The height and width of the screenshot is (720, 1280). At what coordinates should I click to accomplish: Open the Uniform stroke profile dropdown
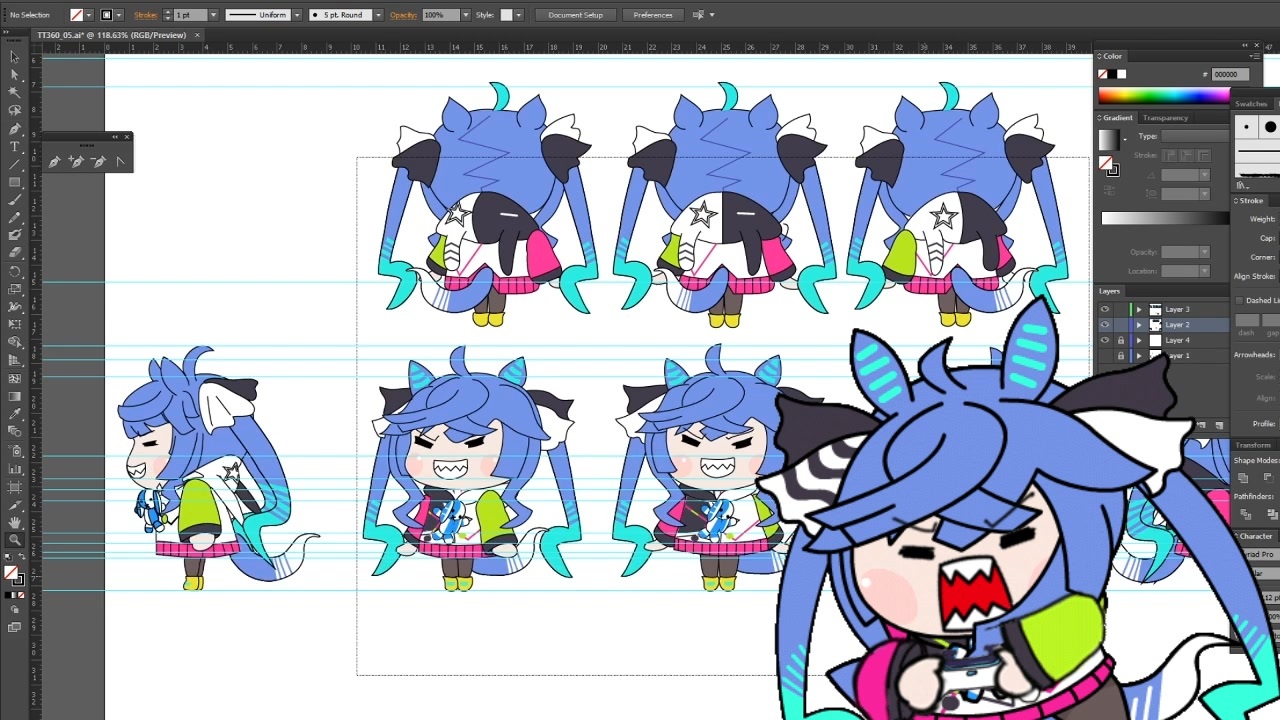[297, 15]
